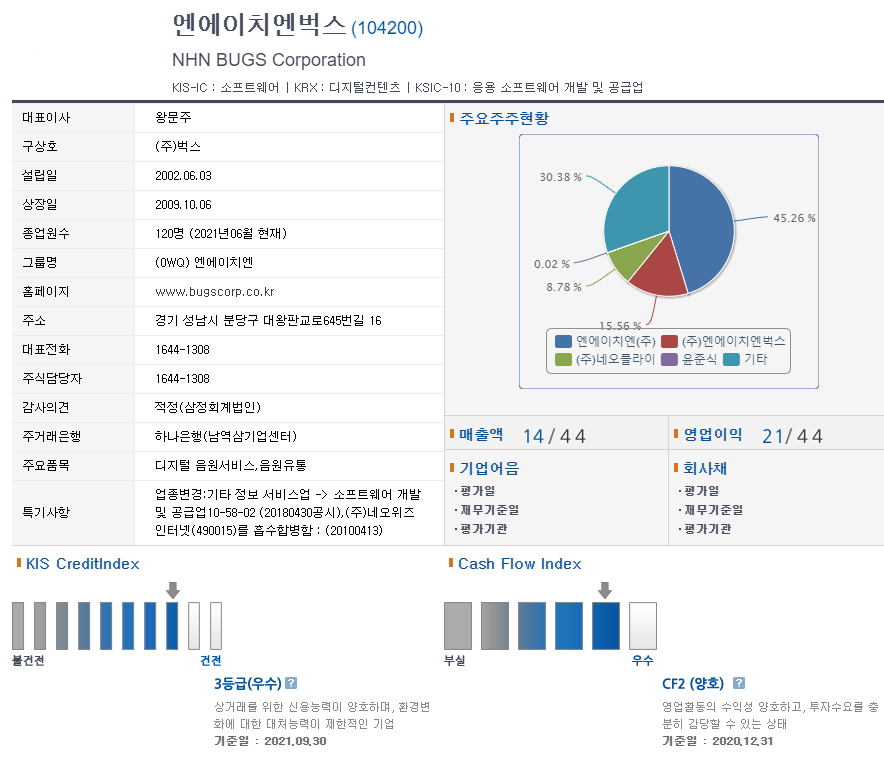The image size is (884, 759).
Task: Click the former name (주)벅스
Action: pyautogui.click(x=178, y=147)
